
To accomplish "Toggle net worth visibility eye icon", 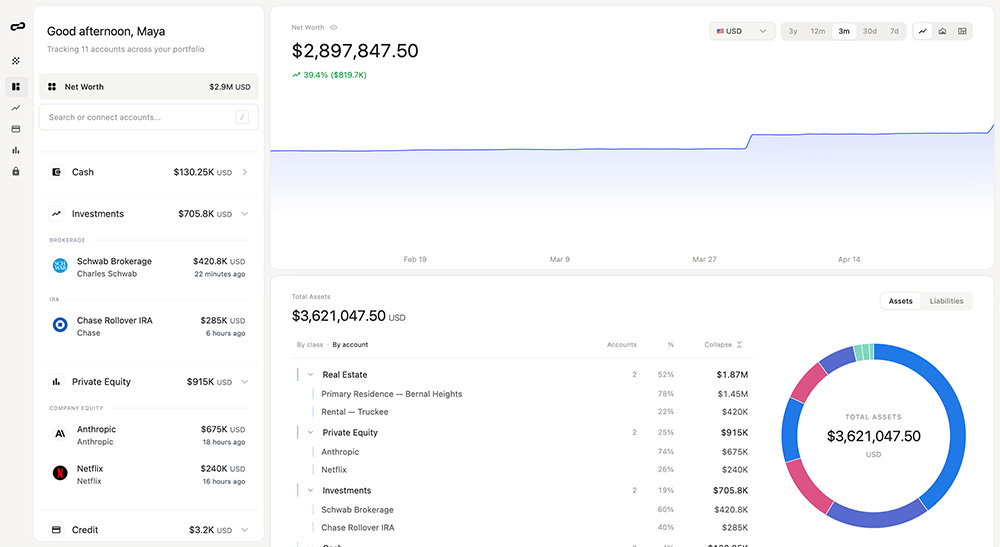I will pos(334,27).
